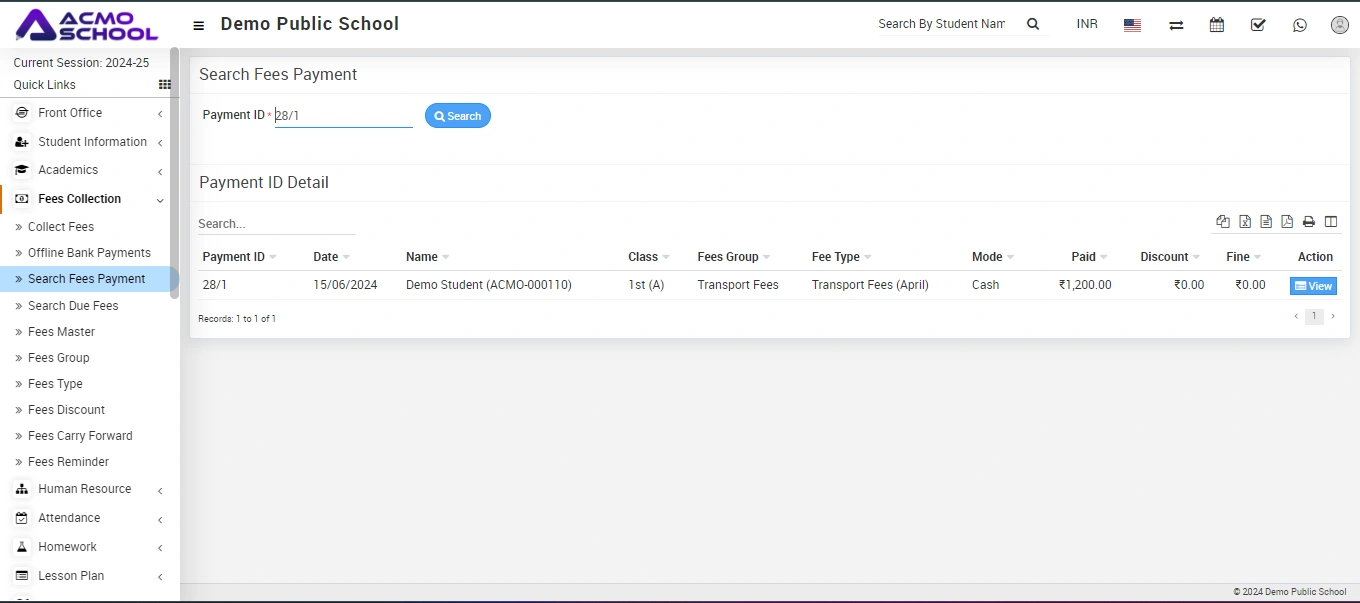Image resolution: width=1360 pixels, height=603 pixels.
Task: Click the Payment ID input field
Action: tap(343, 116)
